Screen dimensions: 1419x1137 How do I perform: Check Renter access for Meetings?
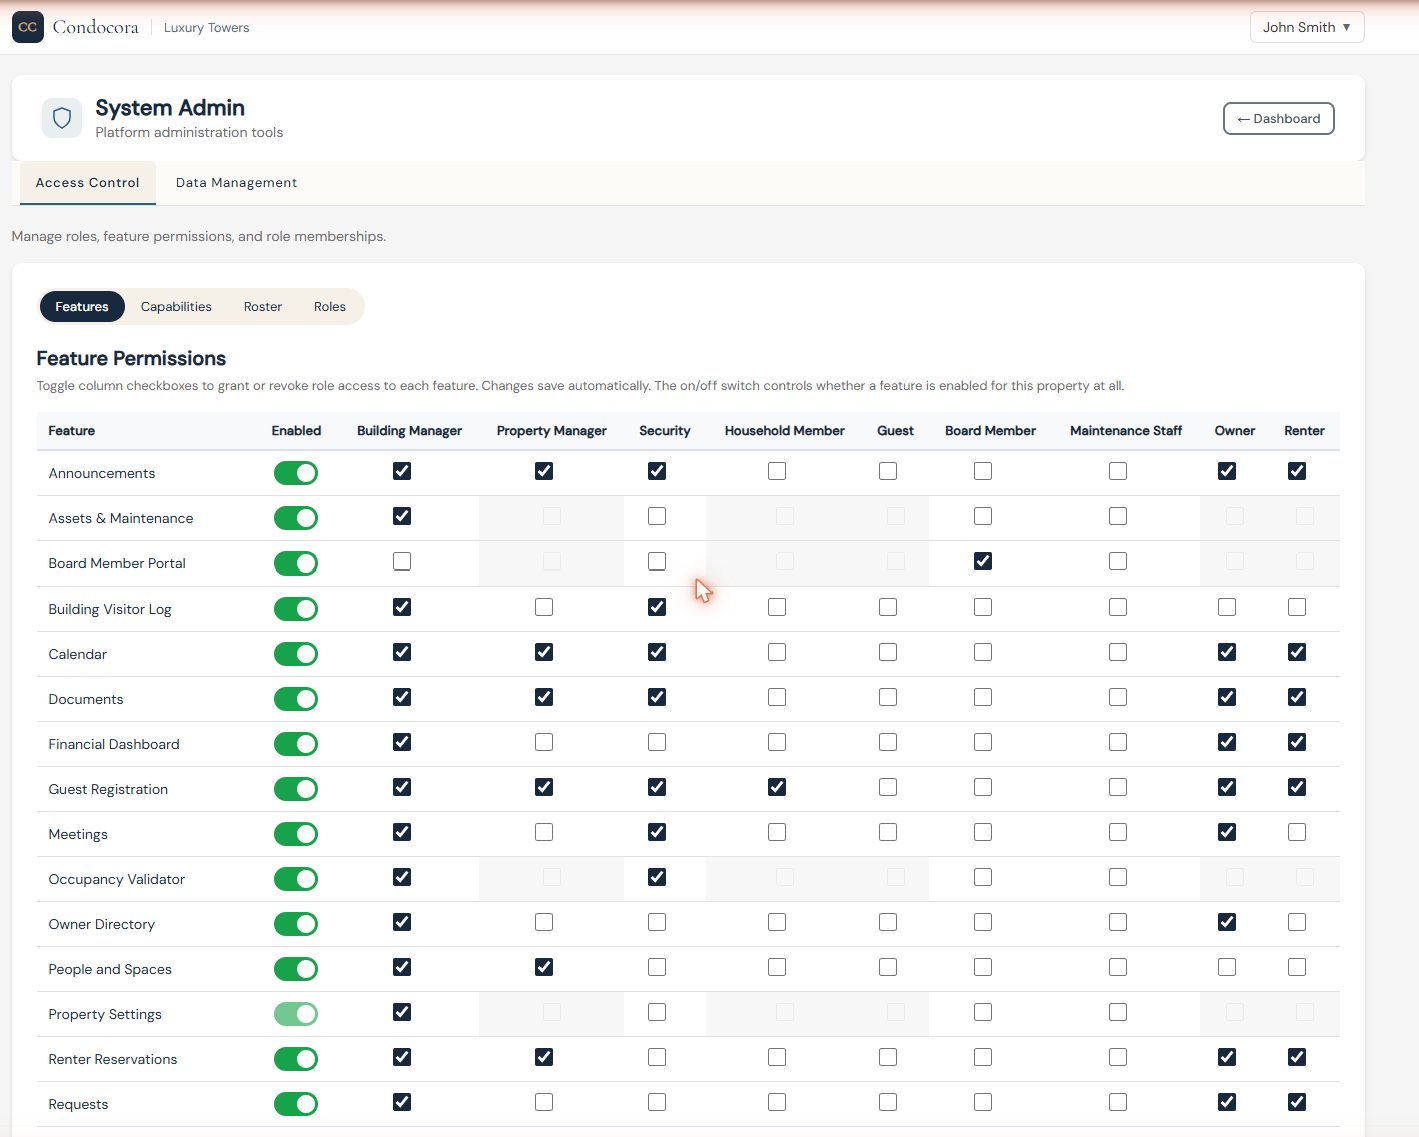click(x=1297, y=832)
